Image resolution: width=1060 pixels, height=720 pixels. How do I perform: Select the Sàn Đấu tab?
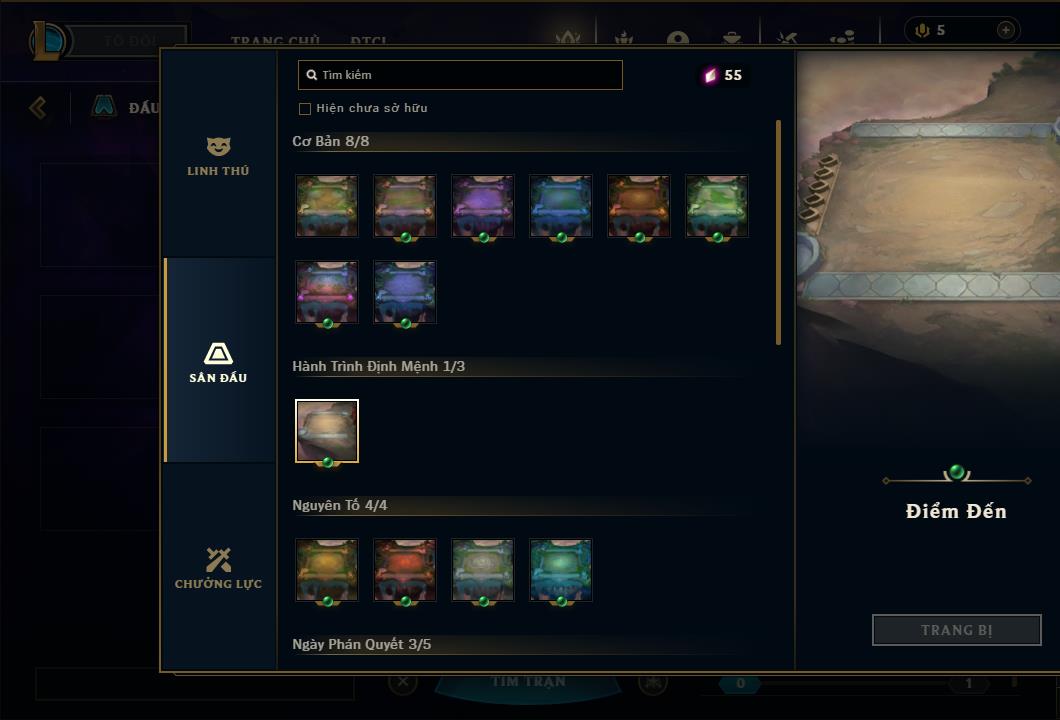click(218, 362)
